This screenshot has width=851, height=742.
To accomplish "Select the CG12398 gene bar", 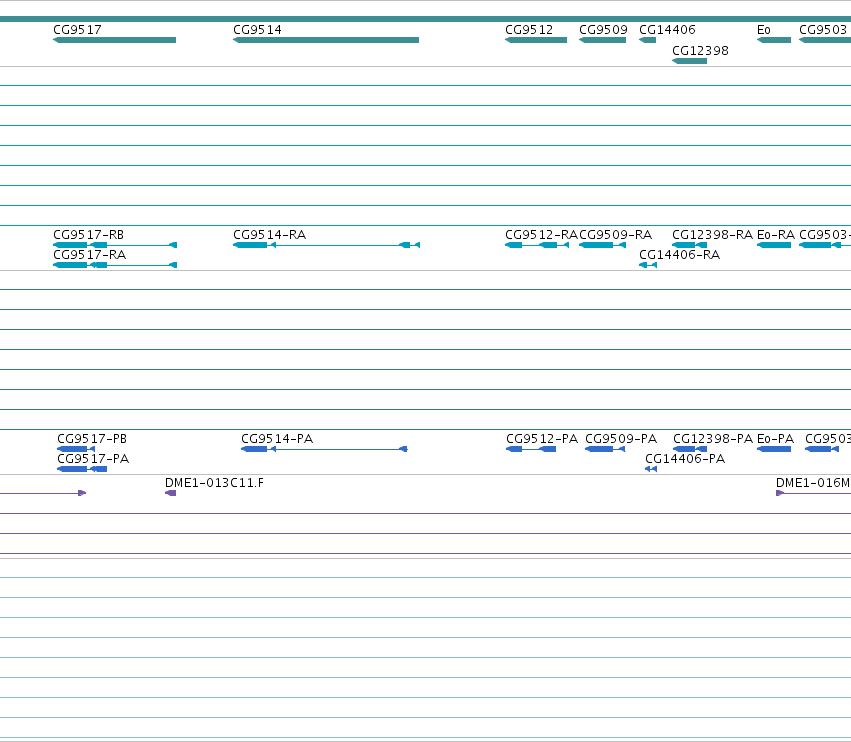I will coord(689,61).
